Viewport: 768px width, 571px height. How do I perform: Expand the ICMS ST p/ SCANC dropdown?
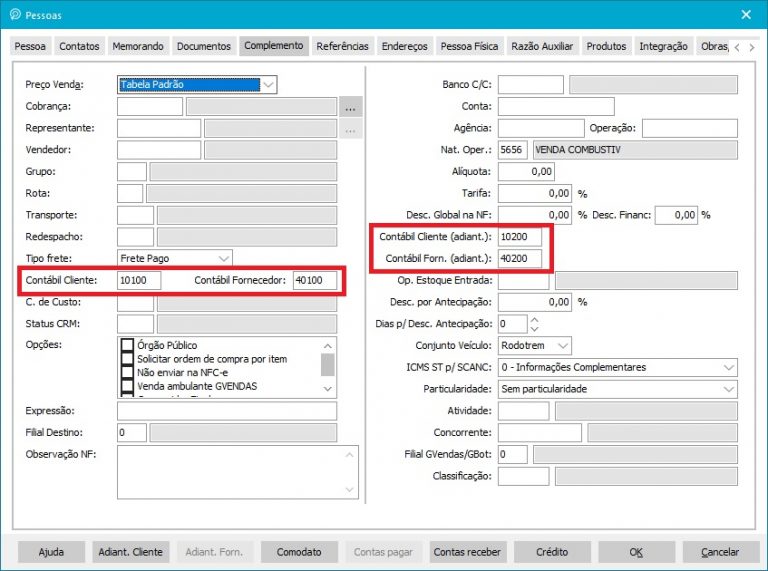click(729, 367)
